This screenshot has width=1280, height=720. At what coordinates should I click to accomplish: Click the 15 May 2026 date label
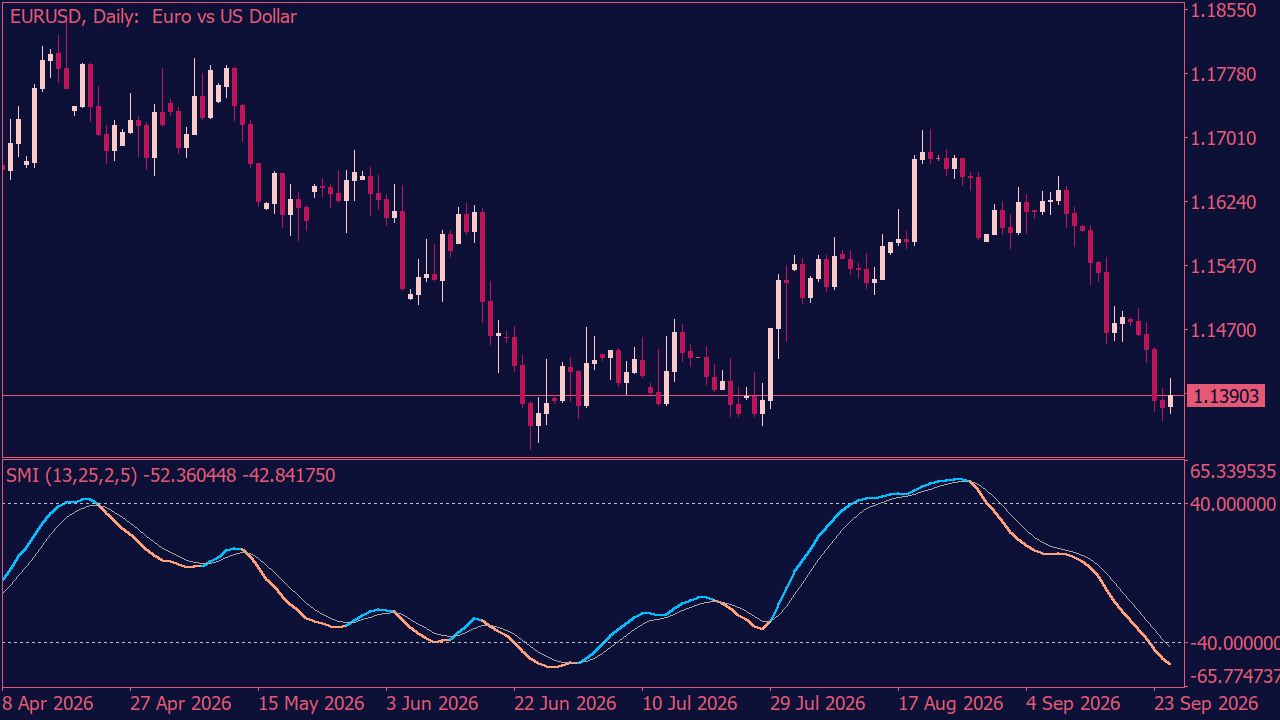coord(310,703)
